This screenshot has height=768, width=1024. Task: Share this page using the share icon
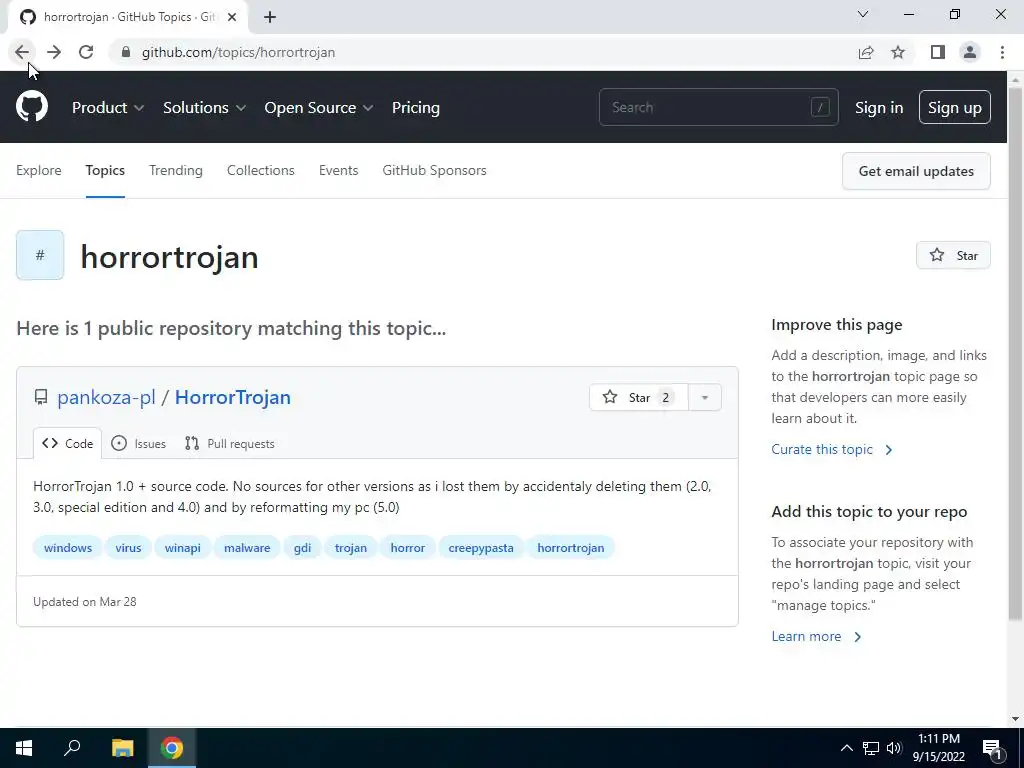866,52
